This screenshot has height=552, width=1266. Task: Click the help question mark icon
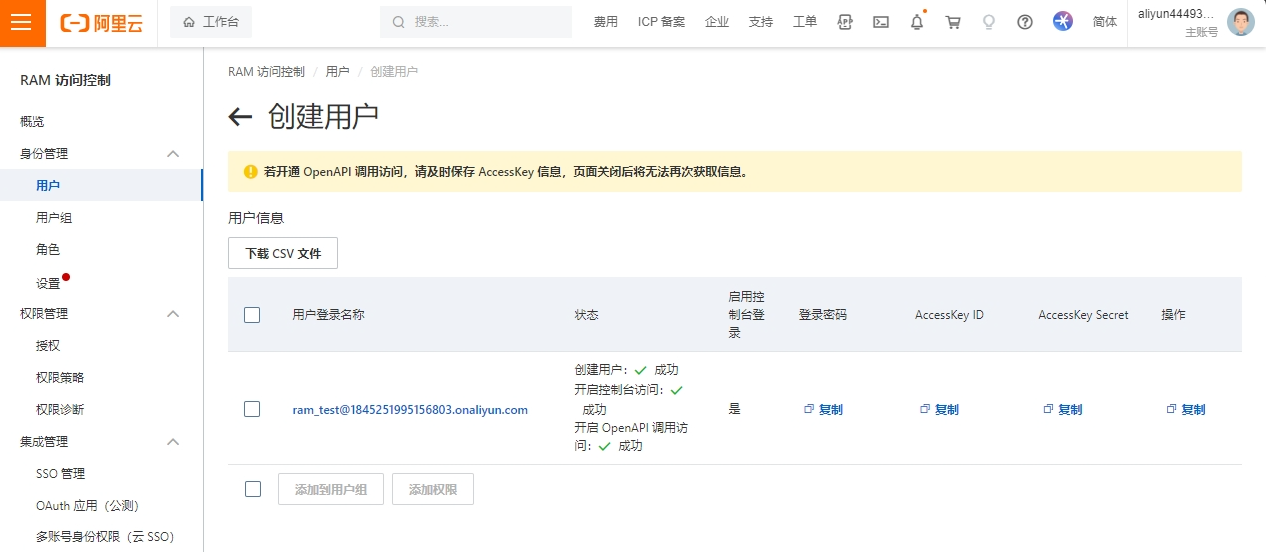point(1024,22)
